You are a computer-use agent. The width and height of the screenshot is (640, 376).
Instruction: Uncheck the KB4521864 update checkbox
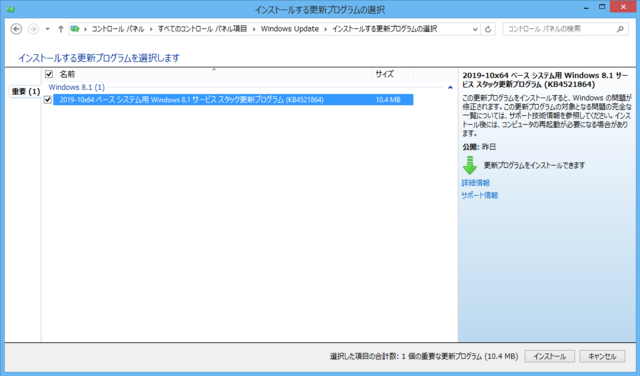pyautogui.click(x=48, y=100)
